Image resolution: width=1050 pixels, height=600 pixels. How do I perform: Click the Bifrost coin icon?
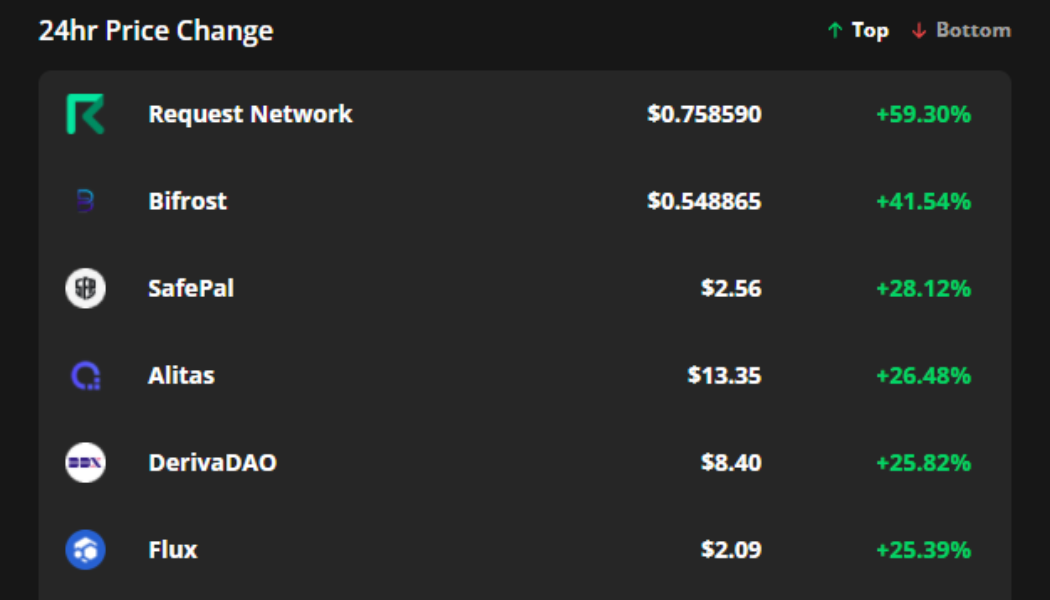86,200
